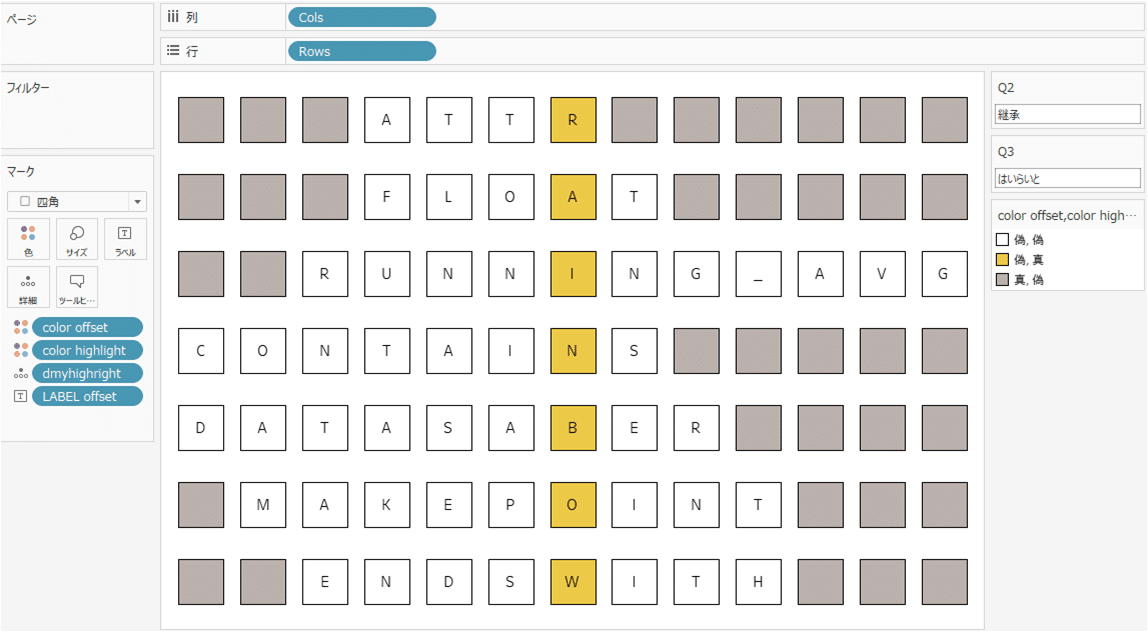
Task: Click color icon beside color offset pill
Action: click(20, 327)
